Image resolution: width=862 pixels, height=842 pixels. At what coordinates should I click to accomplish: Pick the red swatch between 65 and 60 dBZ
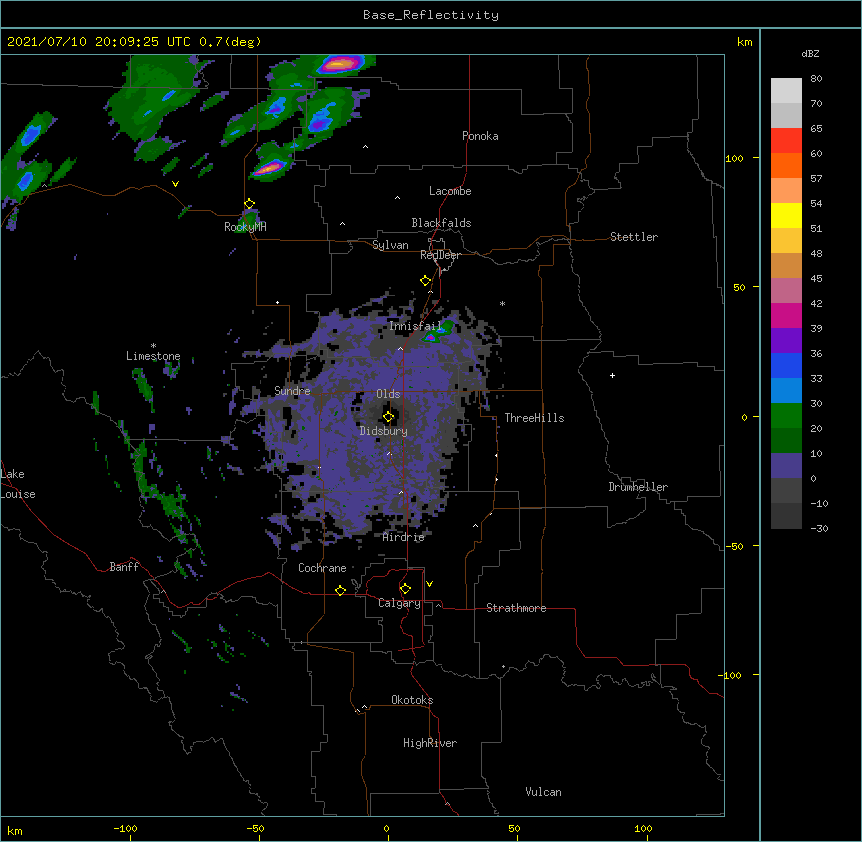(786, 140)
